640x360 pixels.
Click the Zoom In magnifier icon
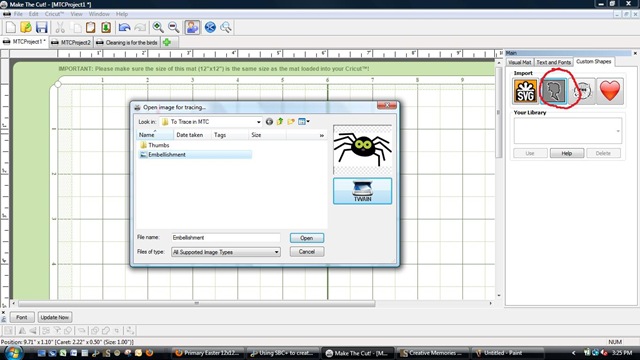pos(158,27)
